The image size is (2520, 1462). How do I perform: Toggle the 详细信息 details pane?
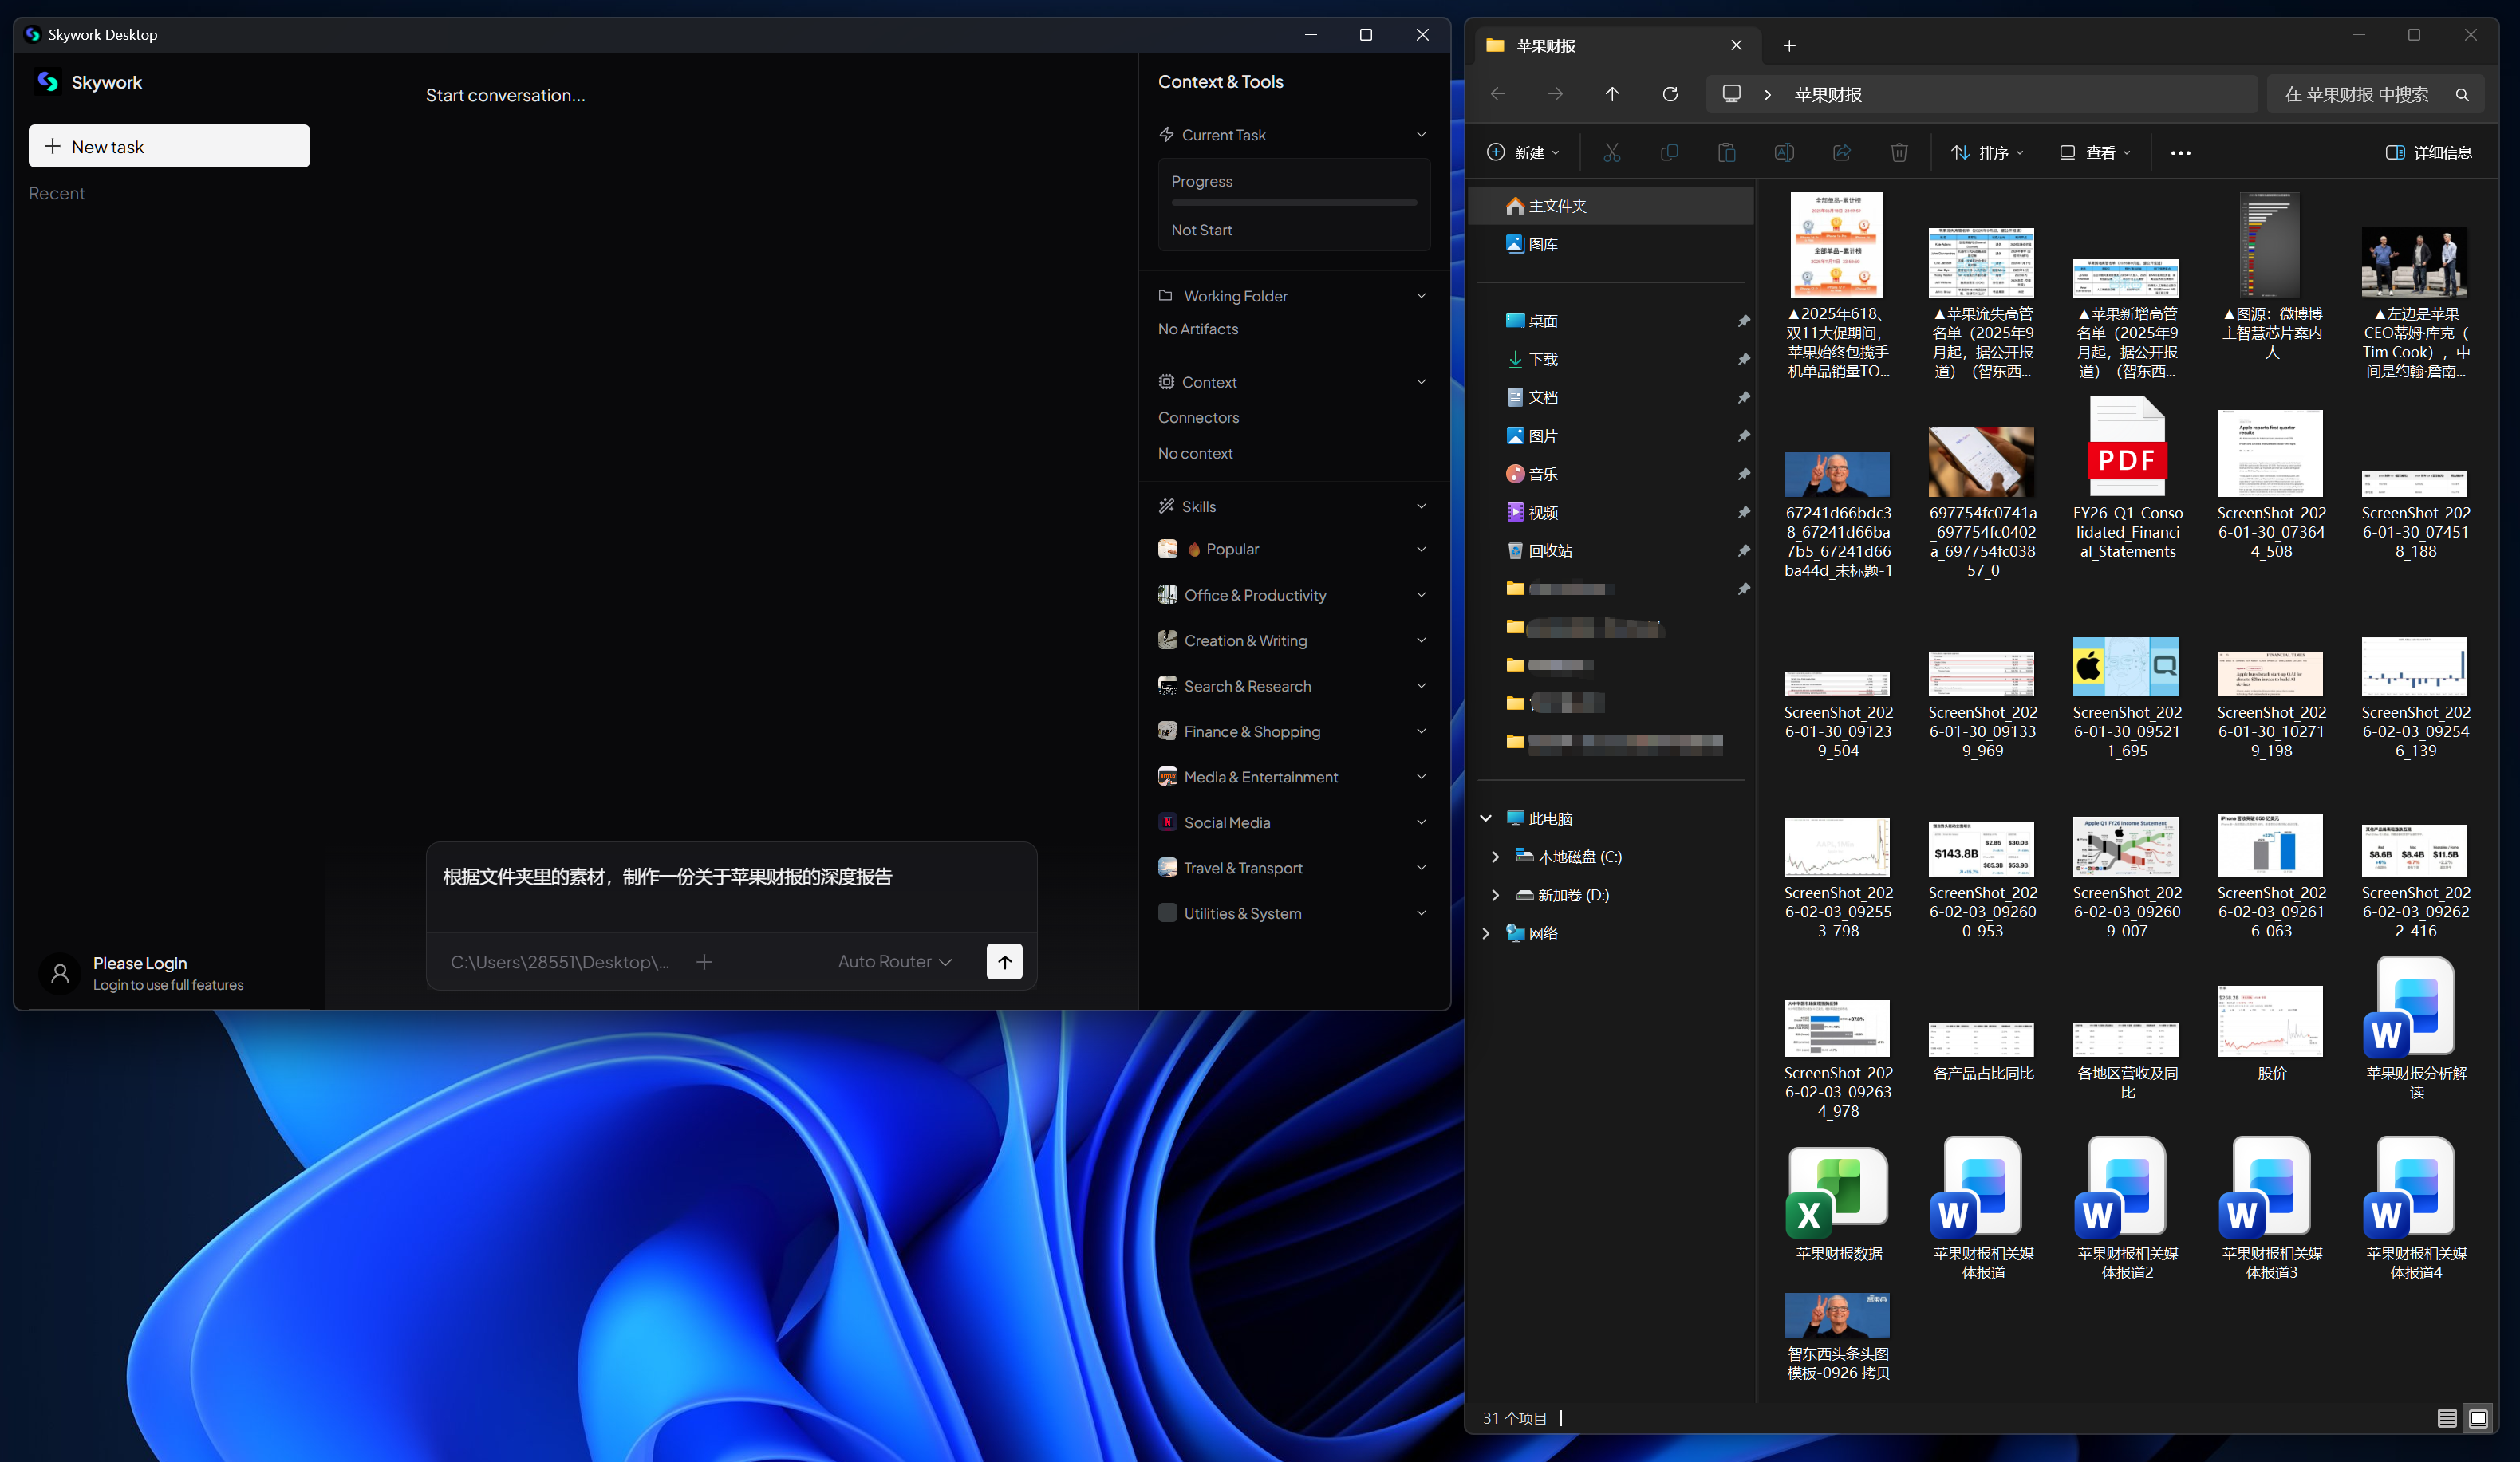[2428, 152]
